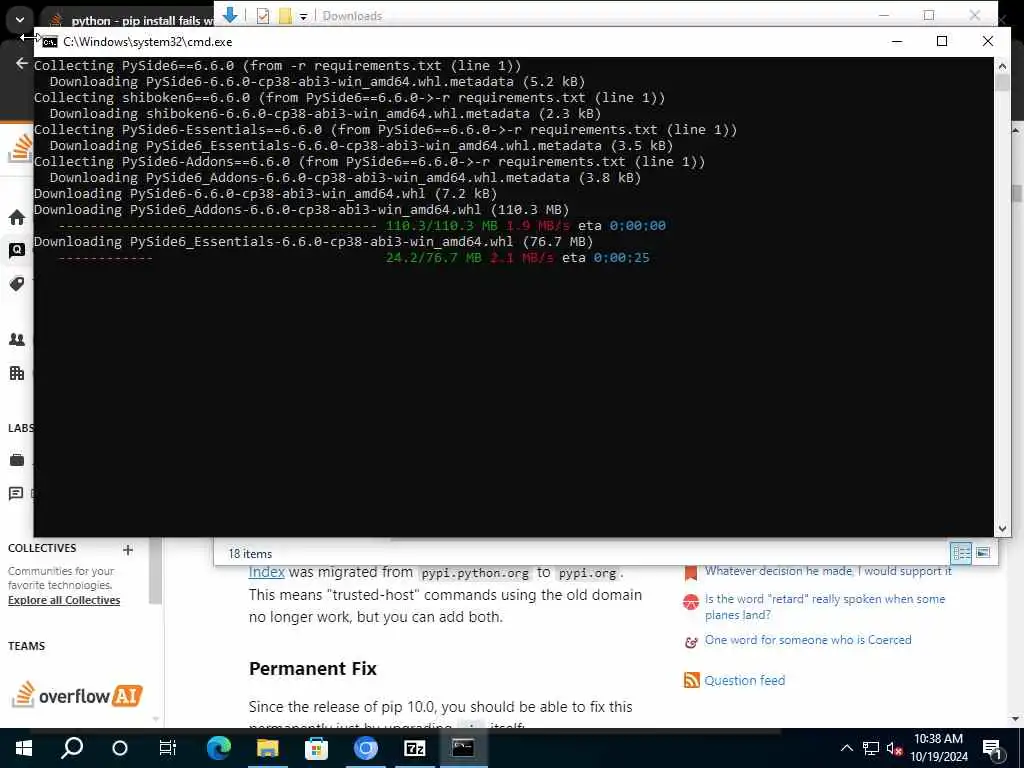Click the Stack Overflow logo
This screenshot has height=768, width=1024.
click(20, 148)
